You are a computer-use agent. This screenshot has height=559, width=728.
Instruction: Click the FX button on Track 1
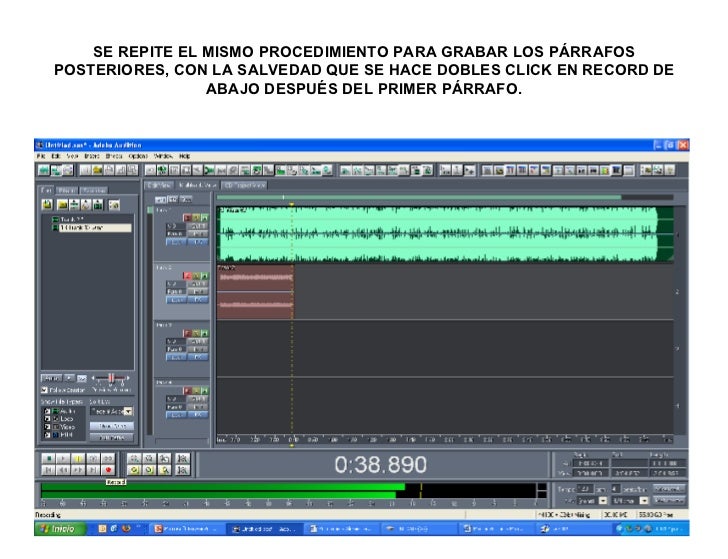pyautogui.click(x=198, y=242)
